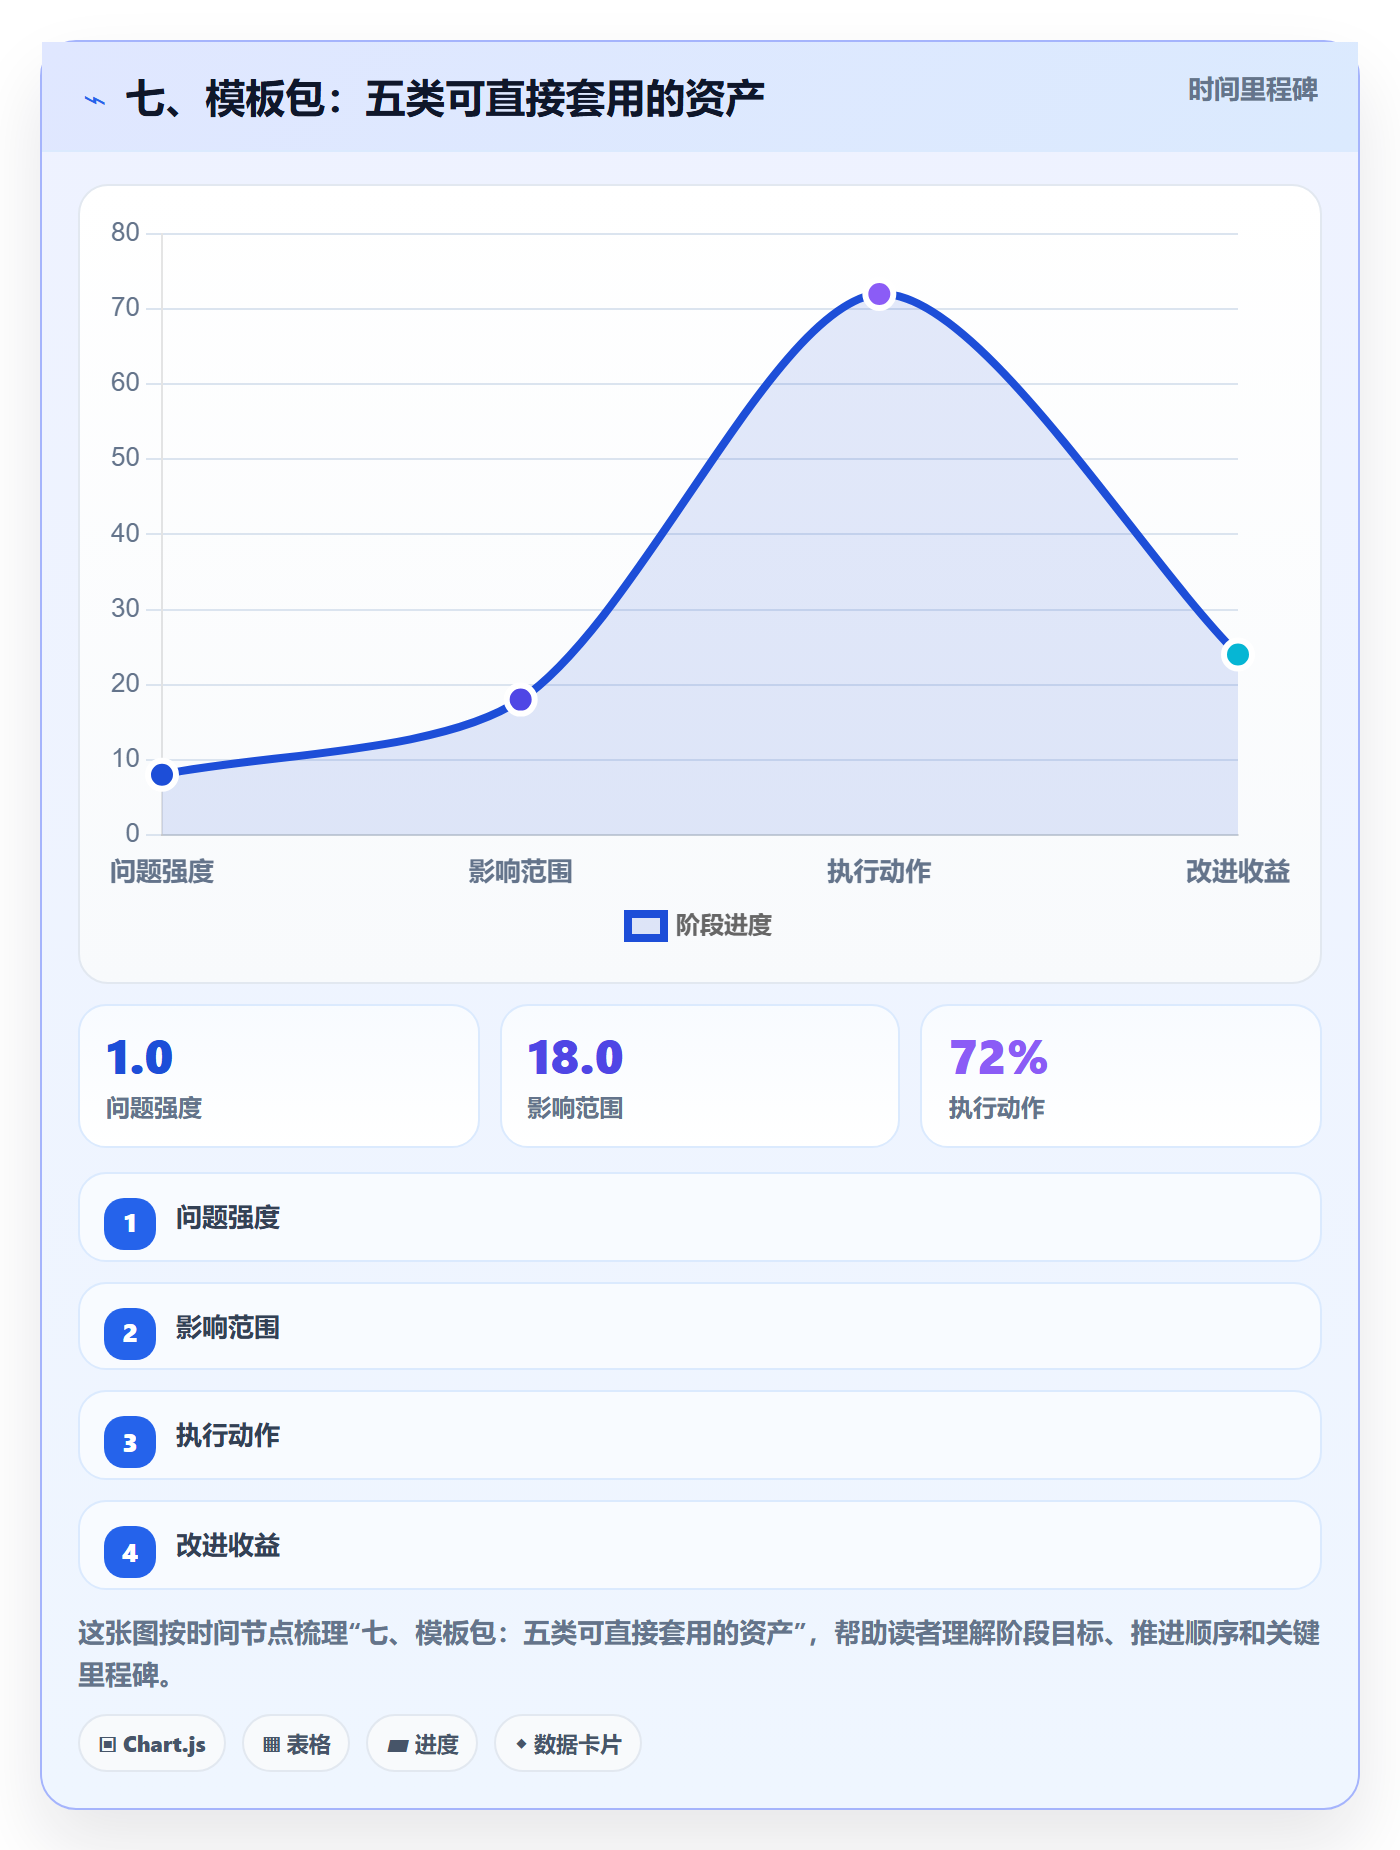Viewport: 1400px width, 1850px height.
Task: Click step badge number 2
Action: click(130, 1333)
